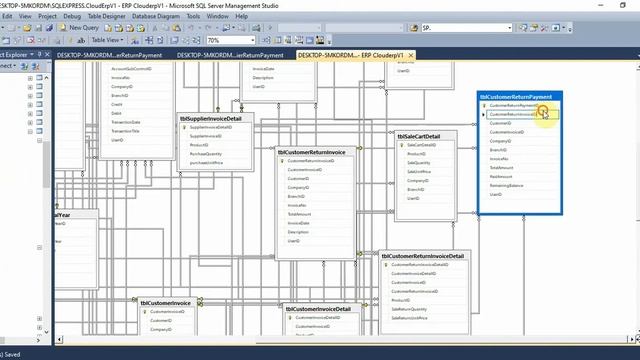Open the SP. combo box dropdown arrow

point(509,28)
